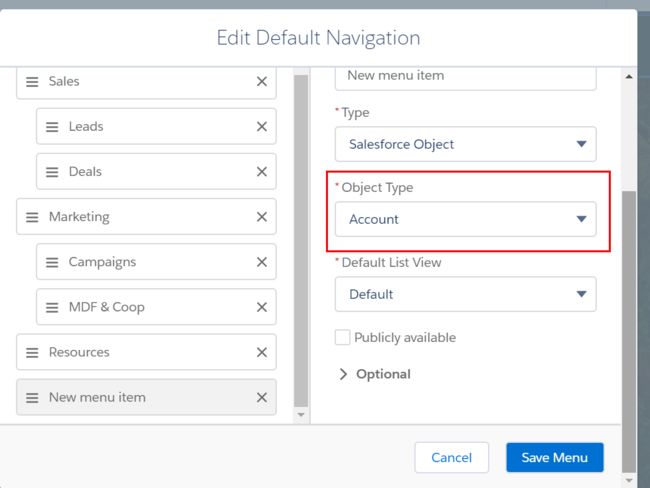Open the Object Type Account dropdown
This screenshot has width=650, height=488.
[465, 219]
